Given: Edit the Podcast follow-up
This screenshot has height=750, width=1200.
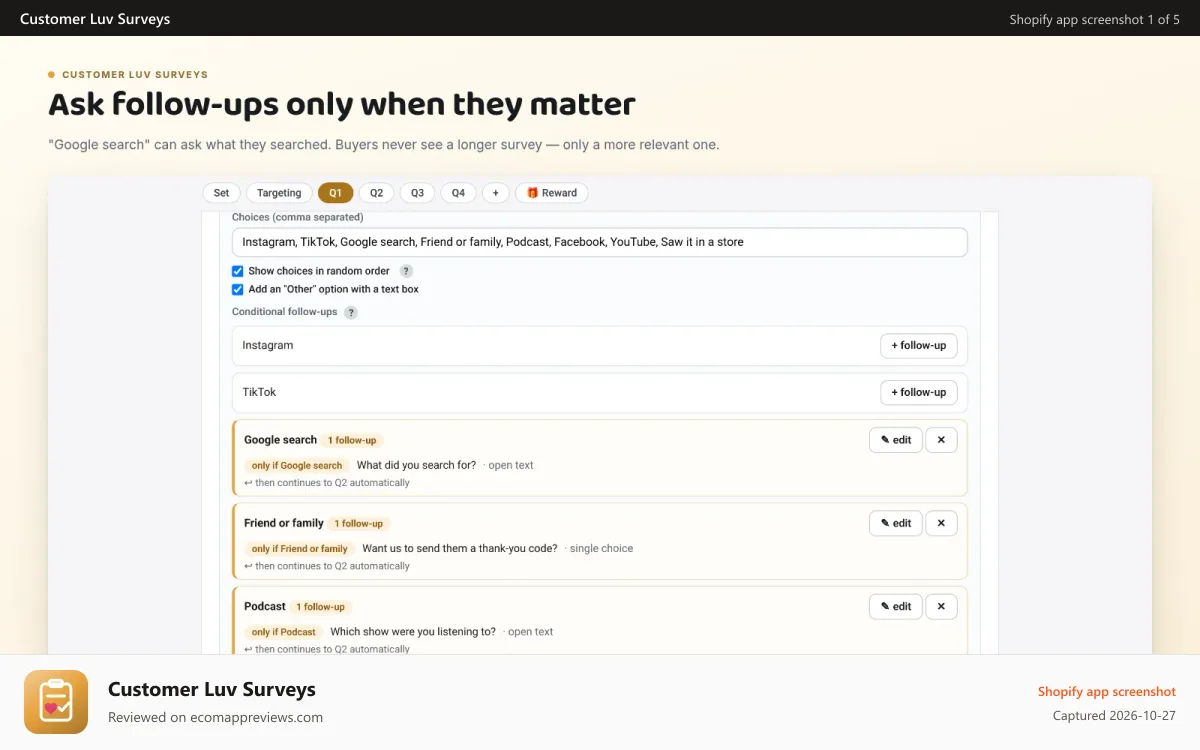Looking at the screenshot, I should (896, 606).
